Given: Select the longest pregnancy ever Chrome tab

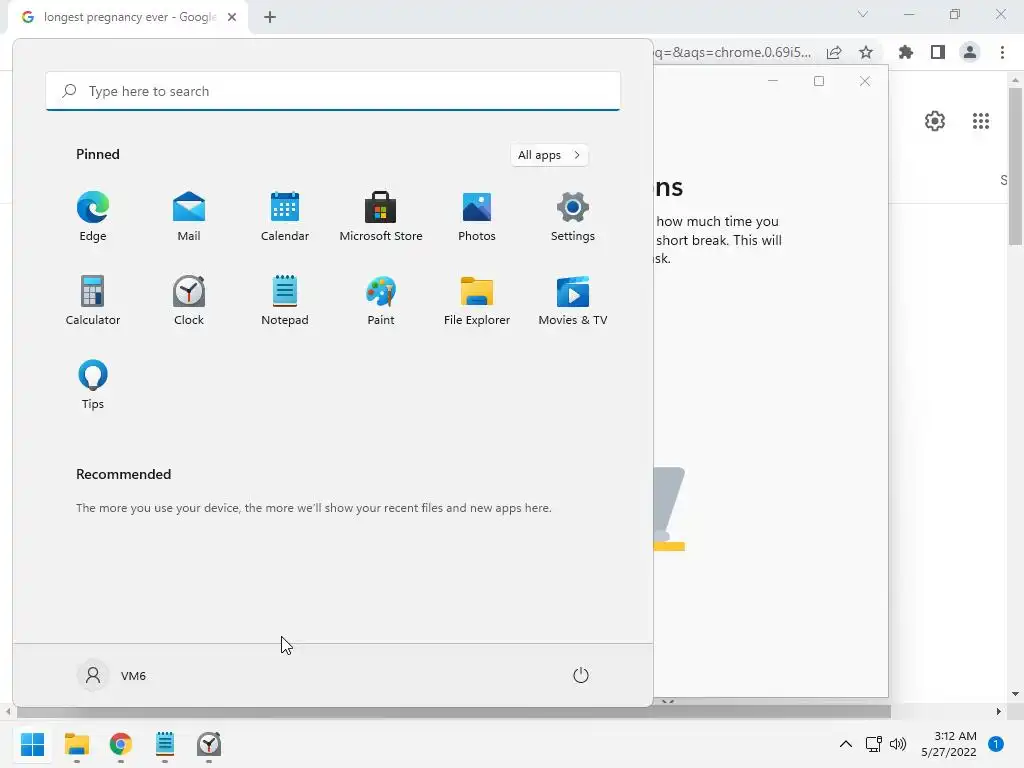Looking at the screenshot, I should (128, 17).
